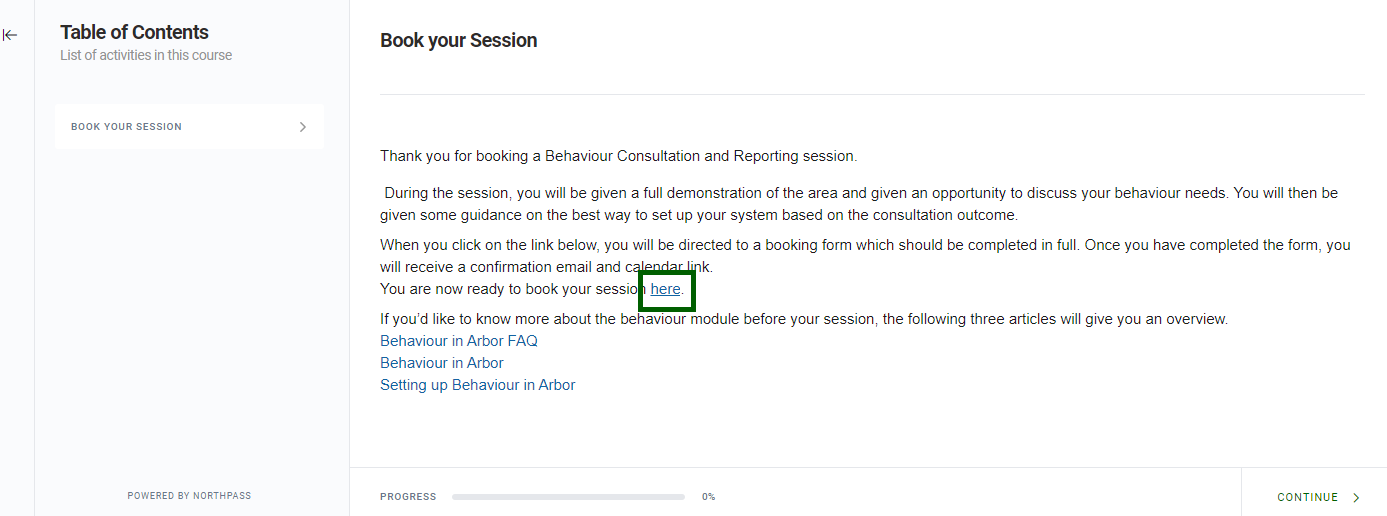1387x516 pixels.
Task: Select Book Your Session in the sidebar
Action: [x=127, y=127]
